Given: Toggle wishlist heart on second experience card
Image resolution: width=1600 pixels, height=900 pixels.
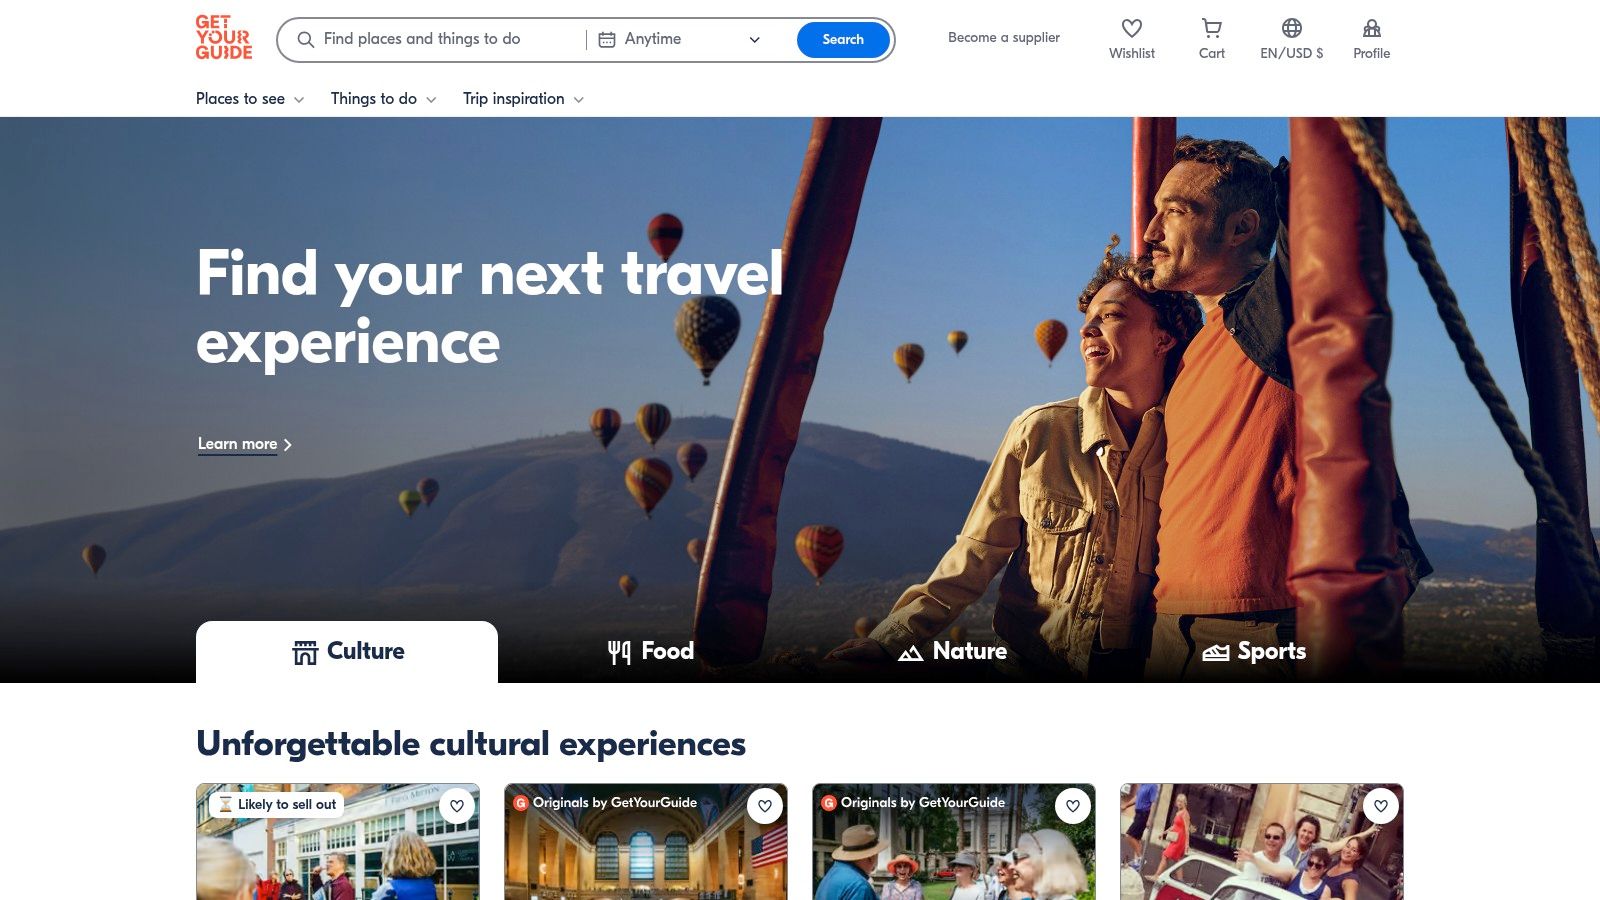Looking at the screenshot, I should point(765,806).
